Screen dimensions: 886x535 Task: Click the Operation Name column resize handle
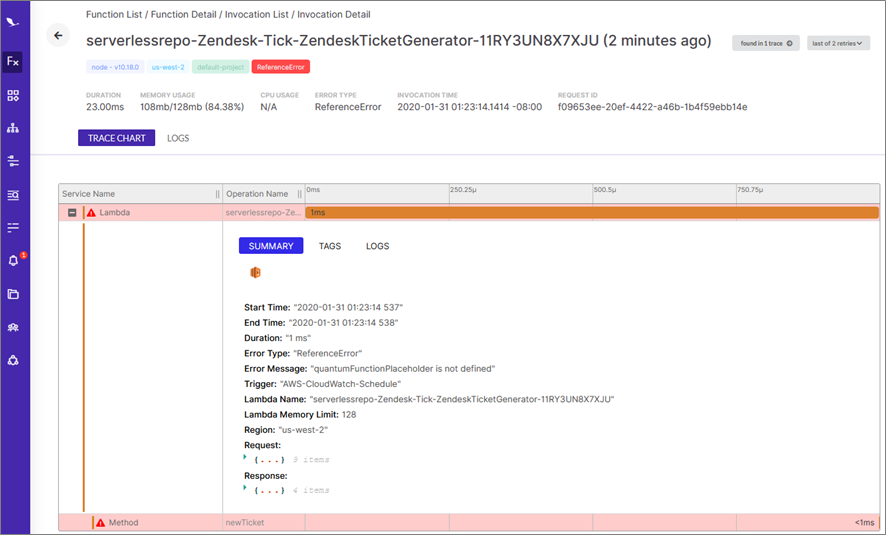(x=299, y=194)
